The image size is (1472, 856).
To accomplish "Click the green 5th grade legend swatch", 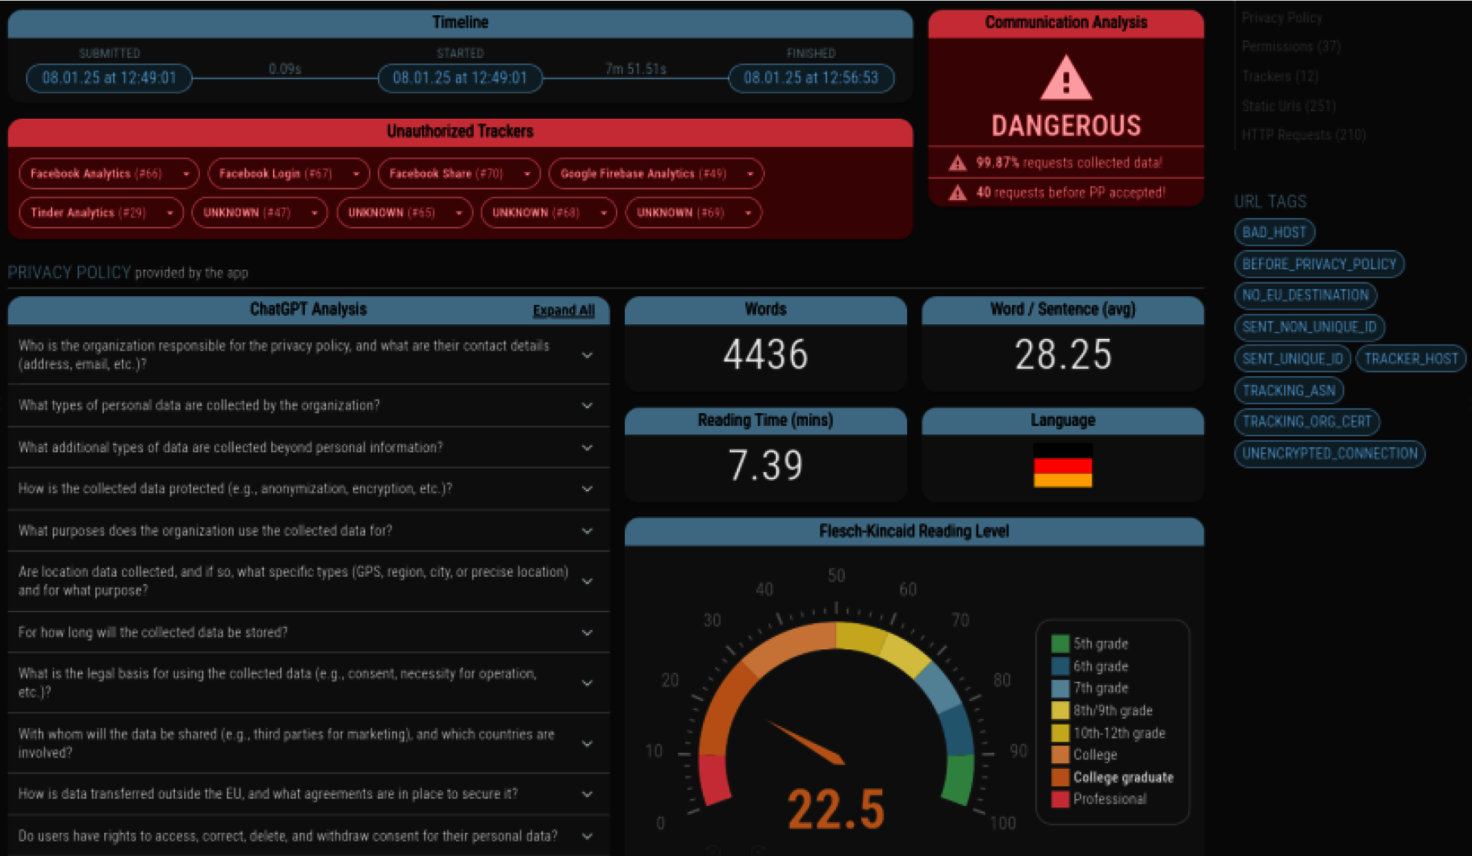I will click(1060, 644).
